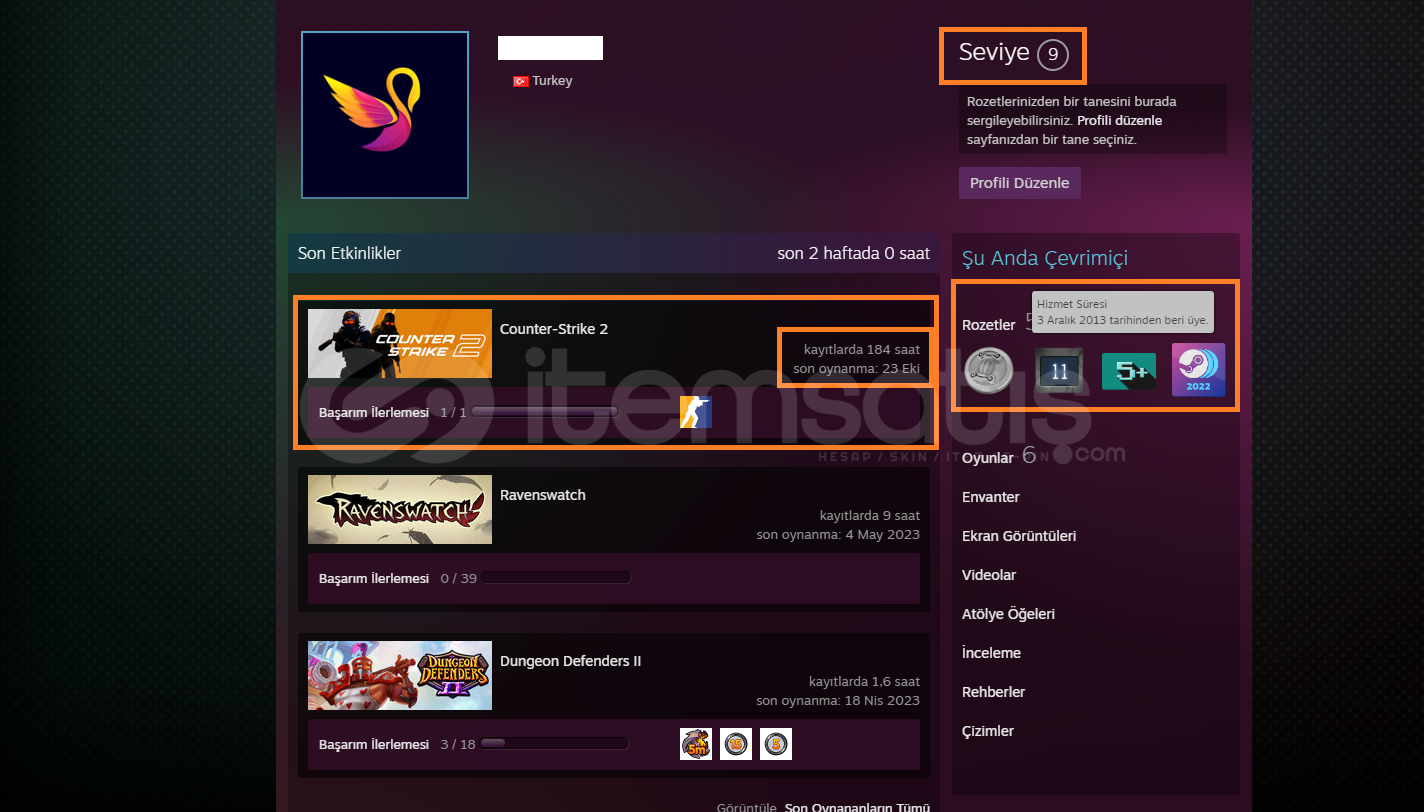The width and height of the screenshot is (1424, 812).
Task: Open the Dungeon Defenders II title link
Action: [570, 661]
